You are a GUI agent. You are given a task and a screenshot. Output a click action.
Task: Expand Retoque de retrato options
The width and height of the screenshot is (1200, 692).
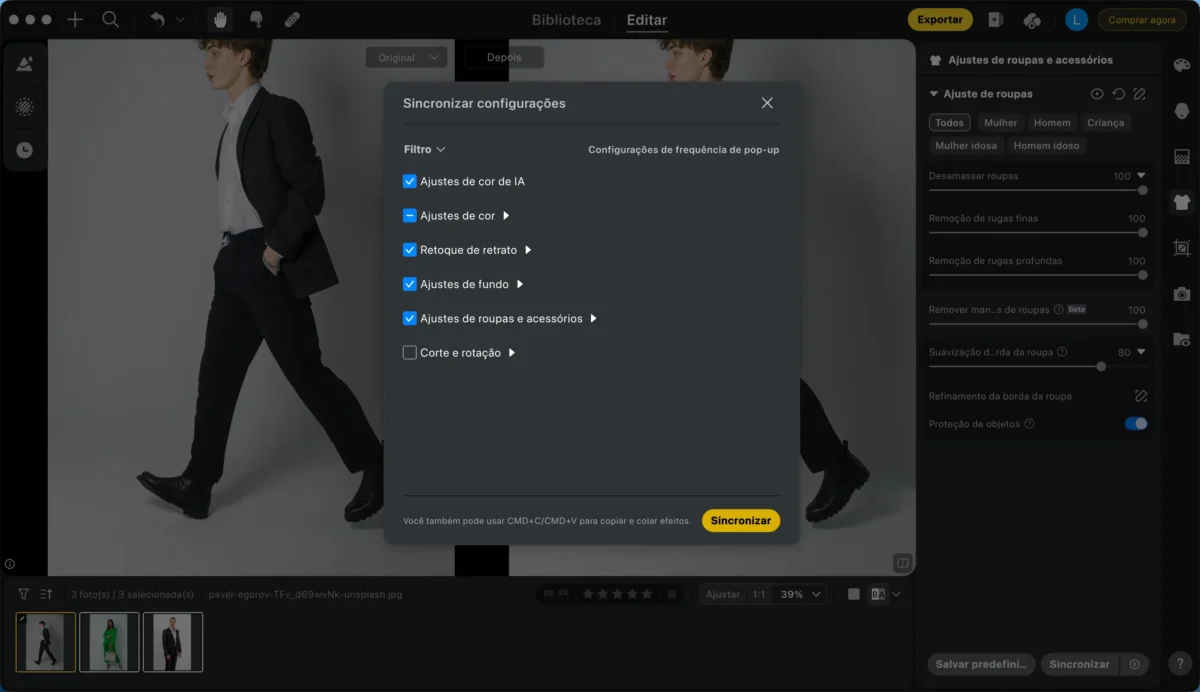[x=528, y=250]
